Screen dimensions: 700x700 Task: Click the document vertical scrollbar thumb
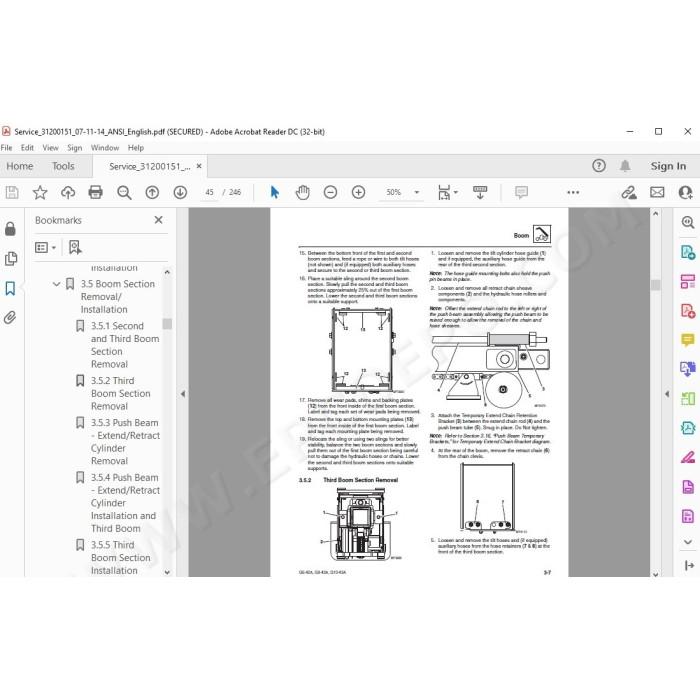655,285
